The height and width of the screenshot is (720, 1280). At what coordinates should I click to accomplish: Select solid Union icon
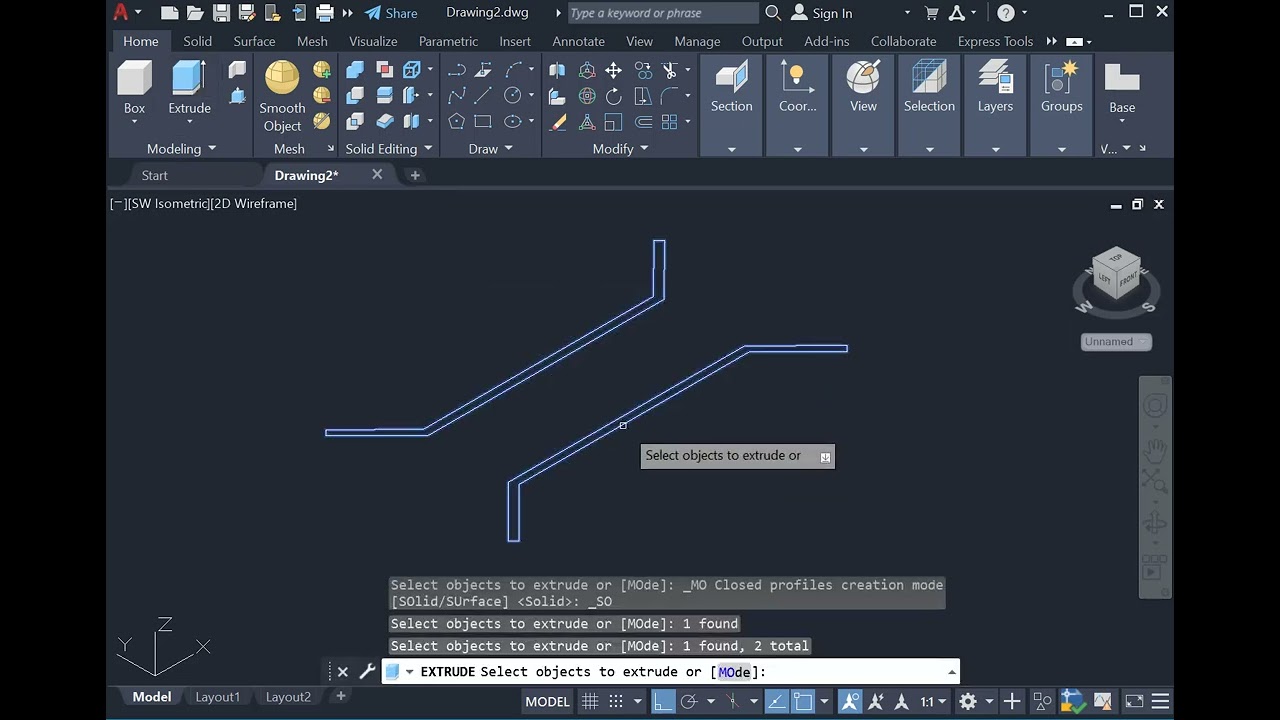coord(355,70)
